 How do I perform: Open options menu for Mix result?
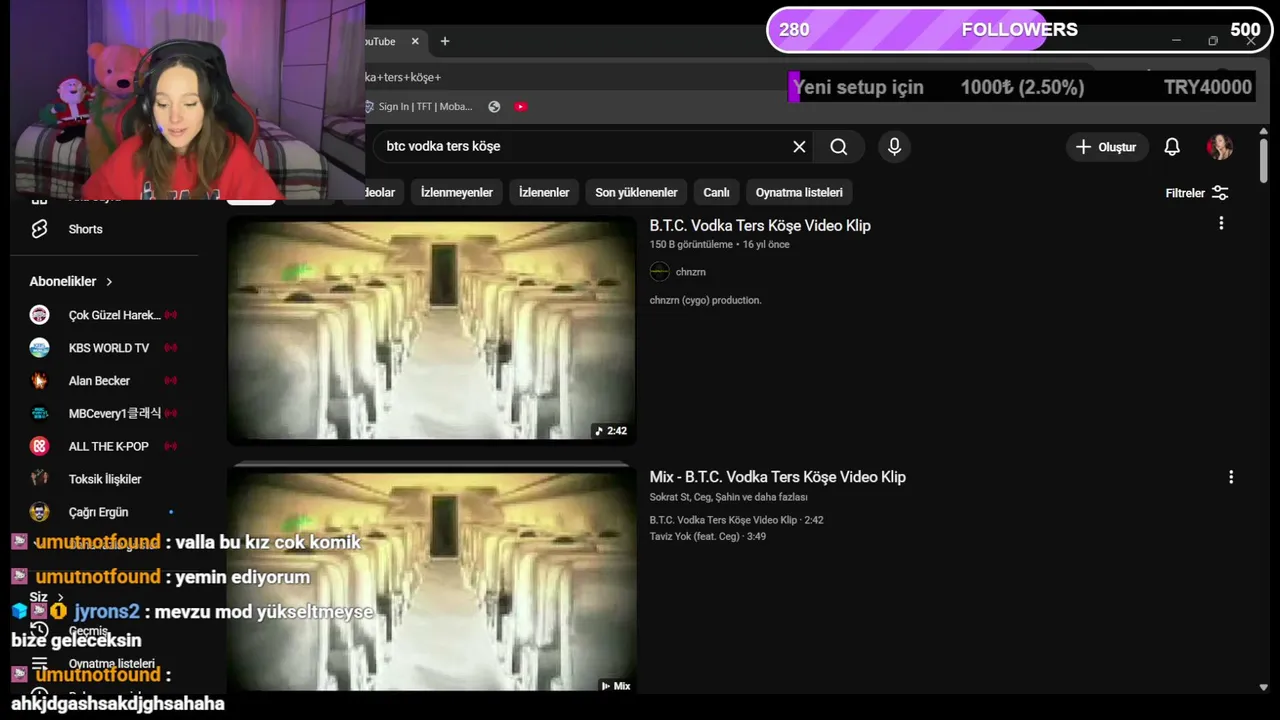[x=1231, y=477]
